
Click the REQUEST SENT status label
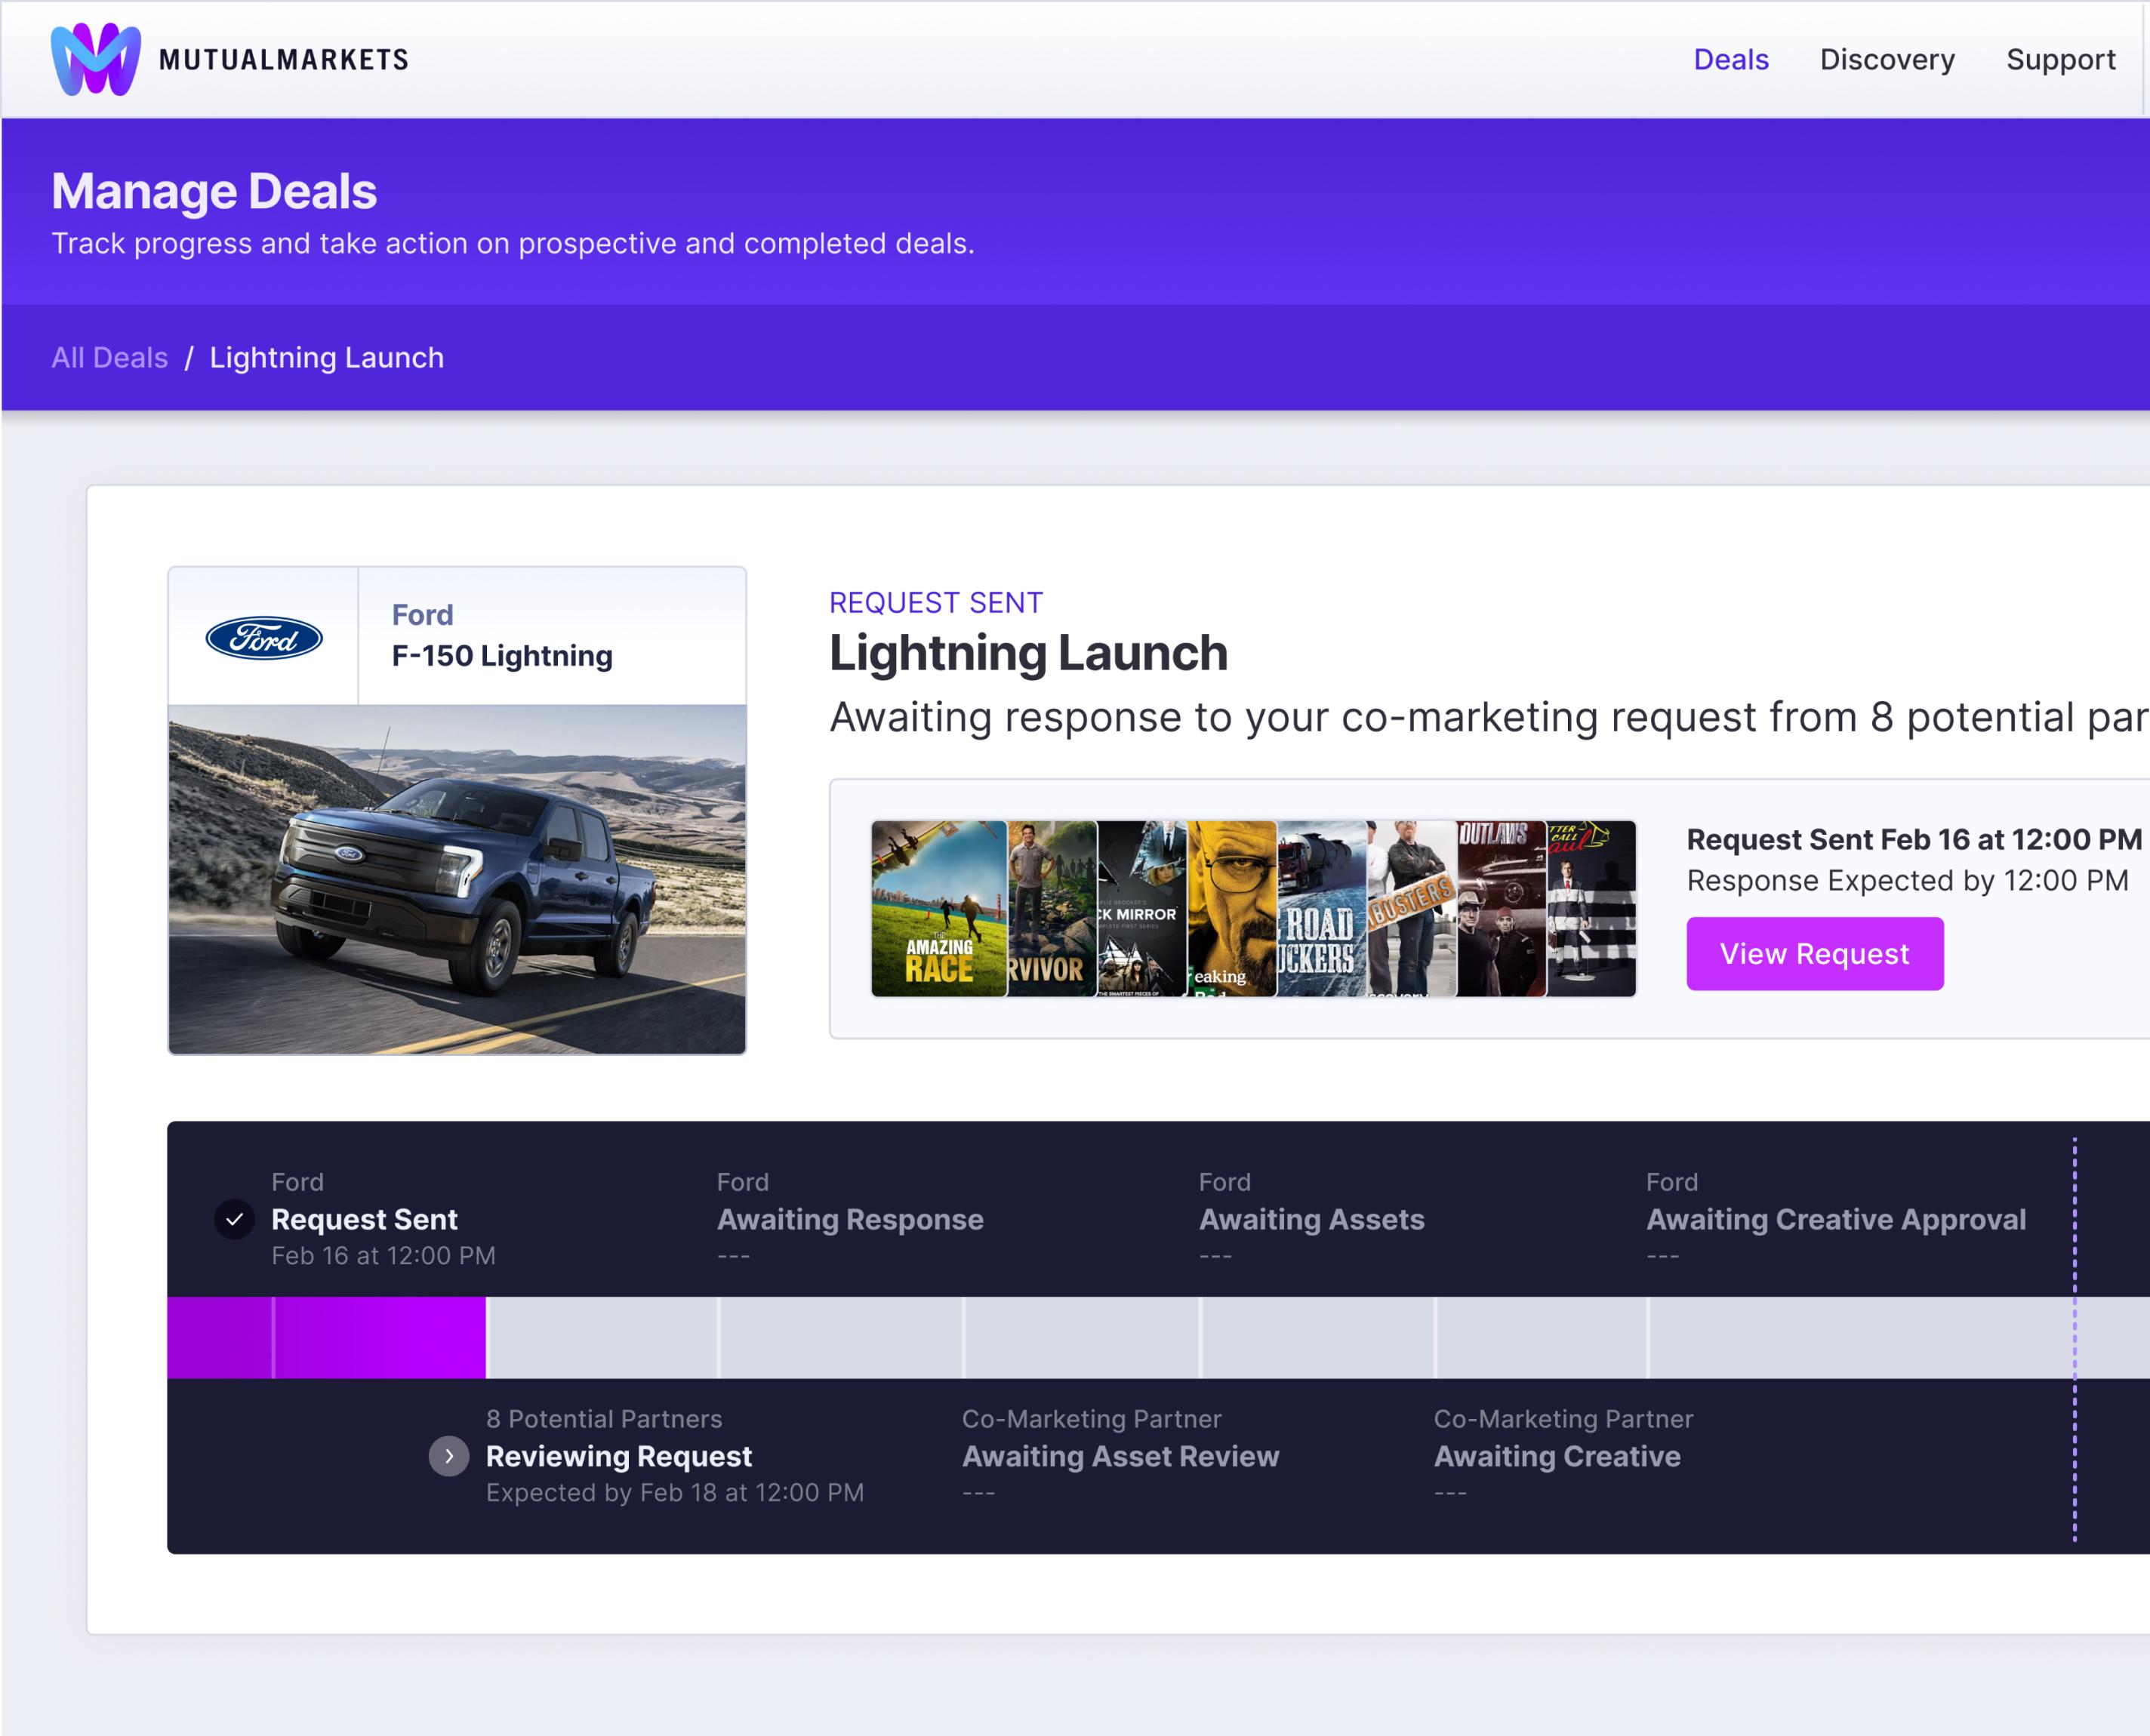[x=936, y=602]
